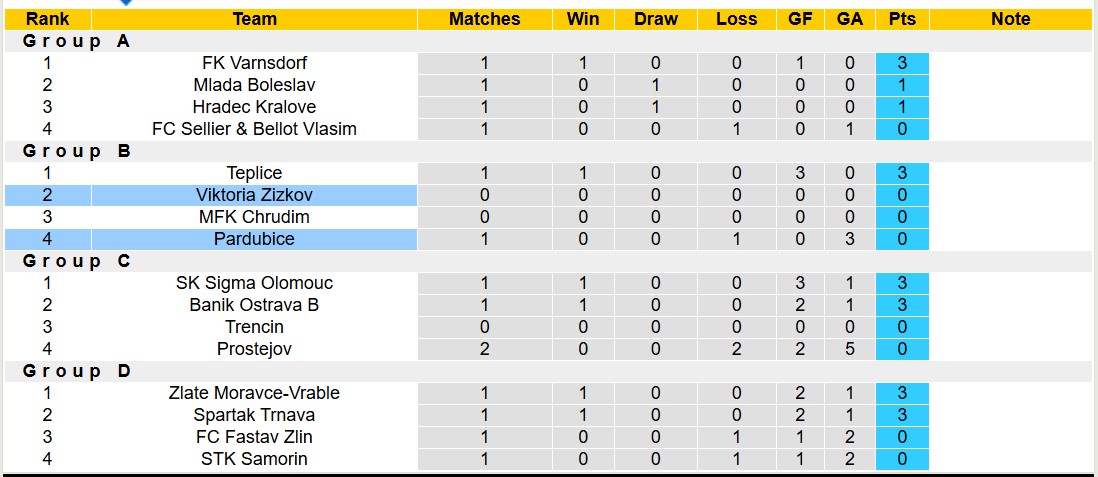Click the Pts column header
This screenshot has width=1098, height=477.
(901, 19)
